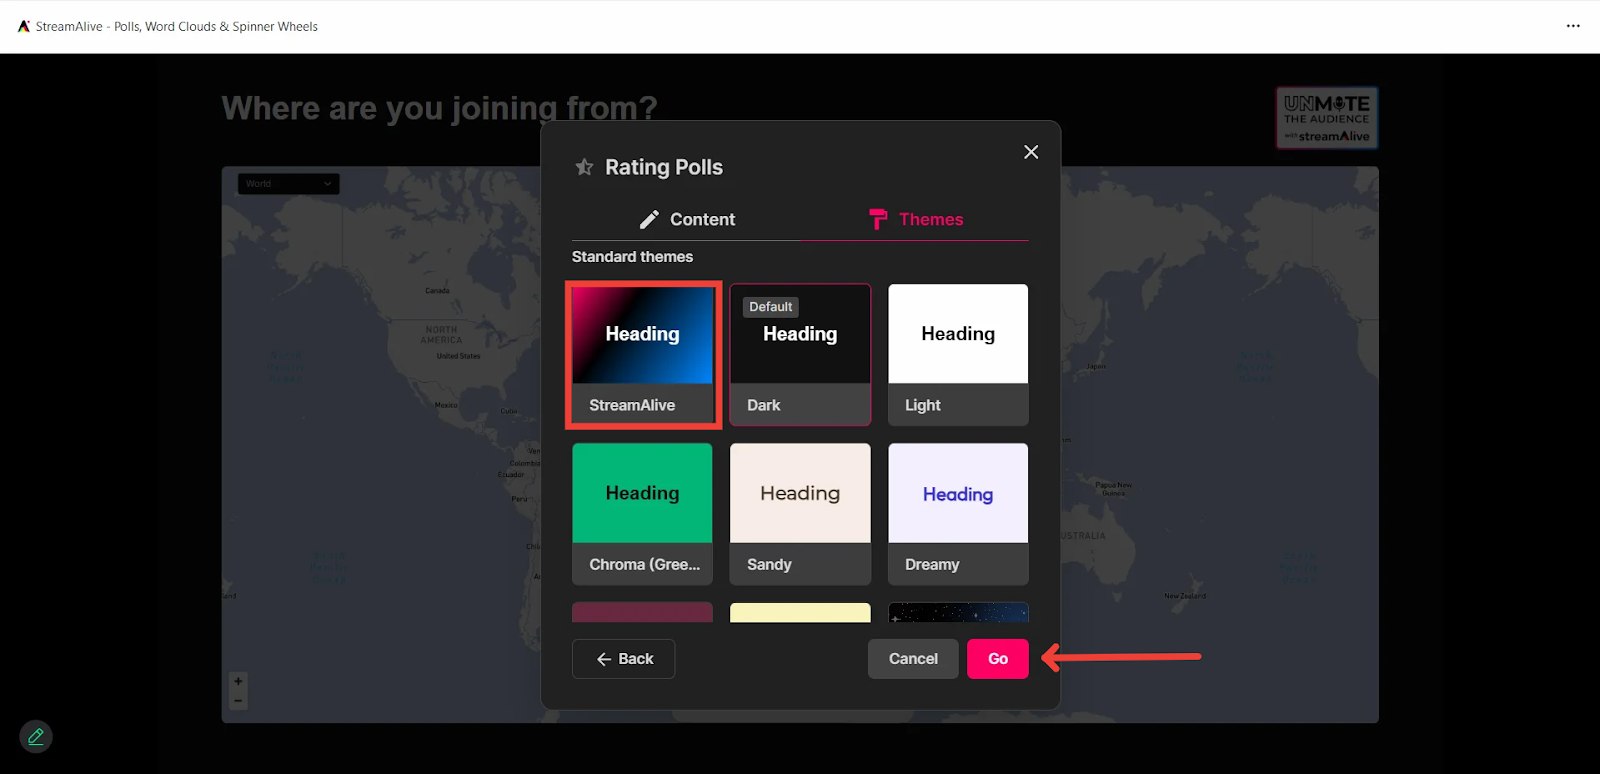Click the green pencil edit icon
The width and height of the screenshot is (1600, 774).
click(36, 737)
